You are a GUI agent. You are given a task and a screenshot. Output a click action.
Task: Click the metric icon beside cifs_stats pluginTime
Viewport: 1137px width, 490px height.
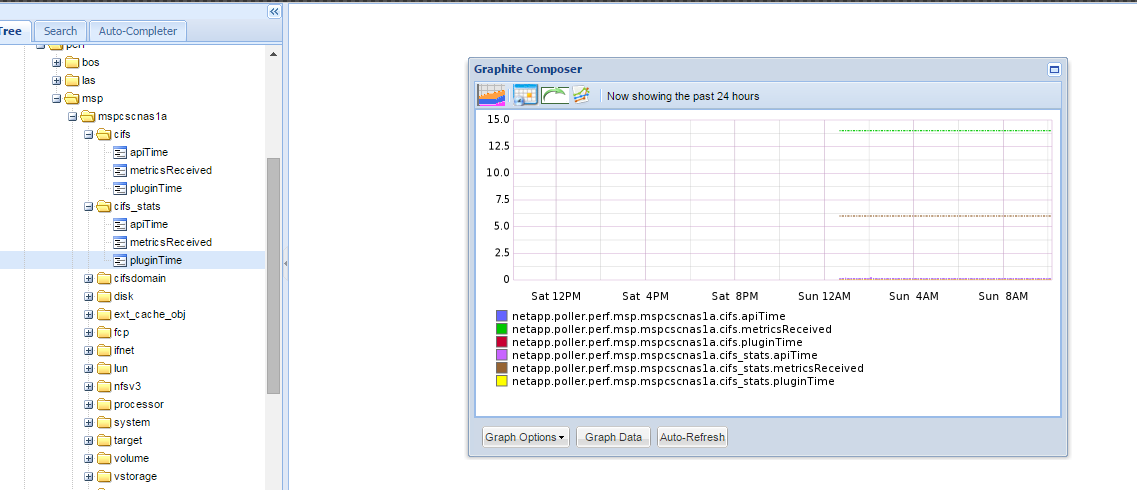point(120,260)
